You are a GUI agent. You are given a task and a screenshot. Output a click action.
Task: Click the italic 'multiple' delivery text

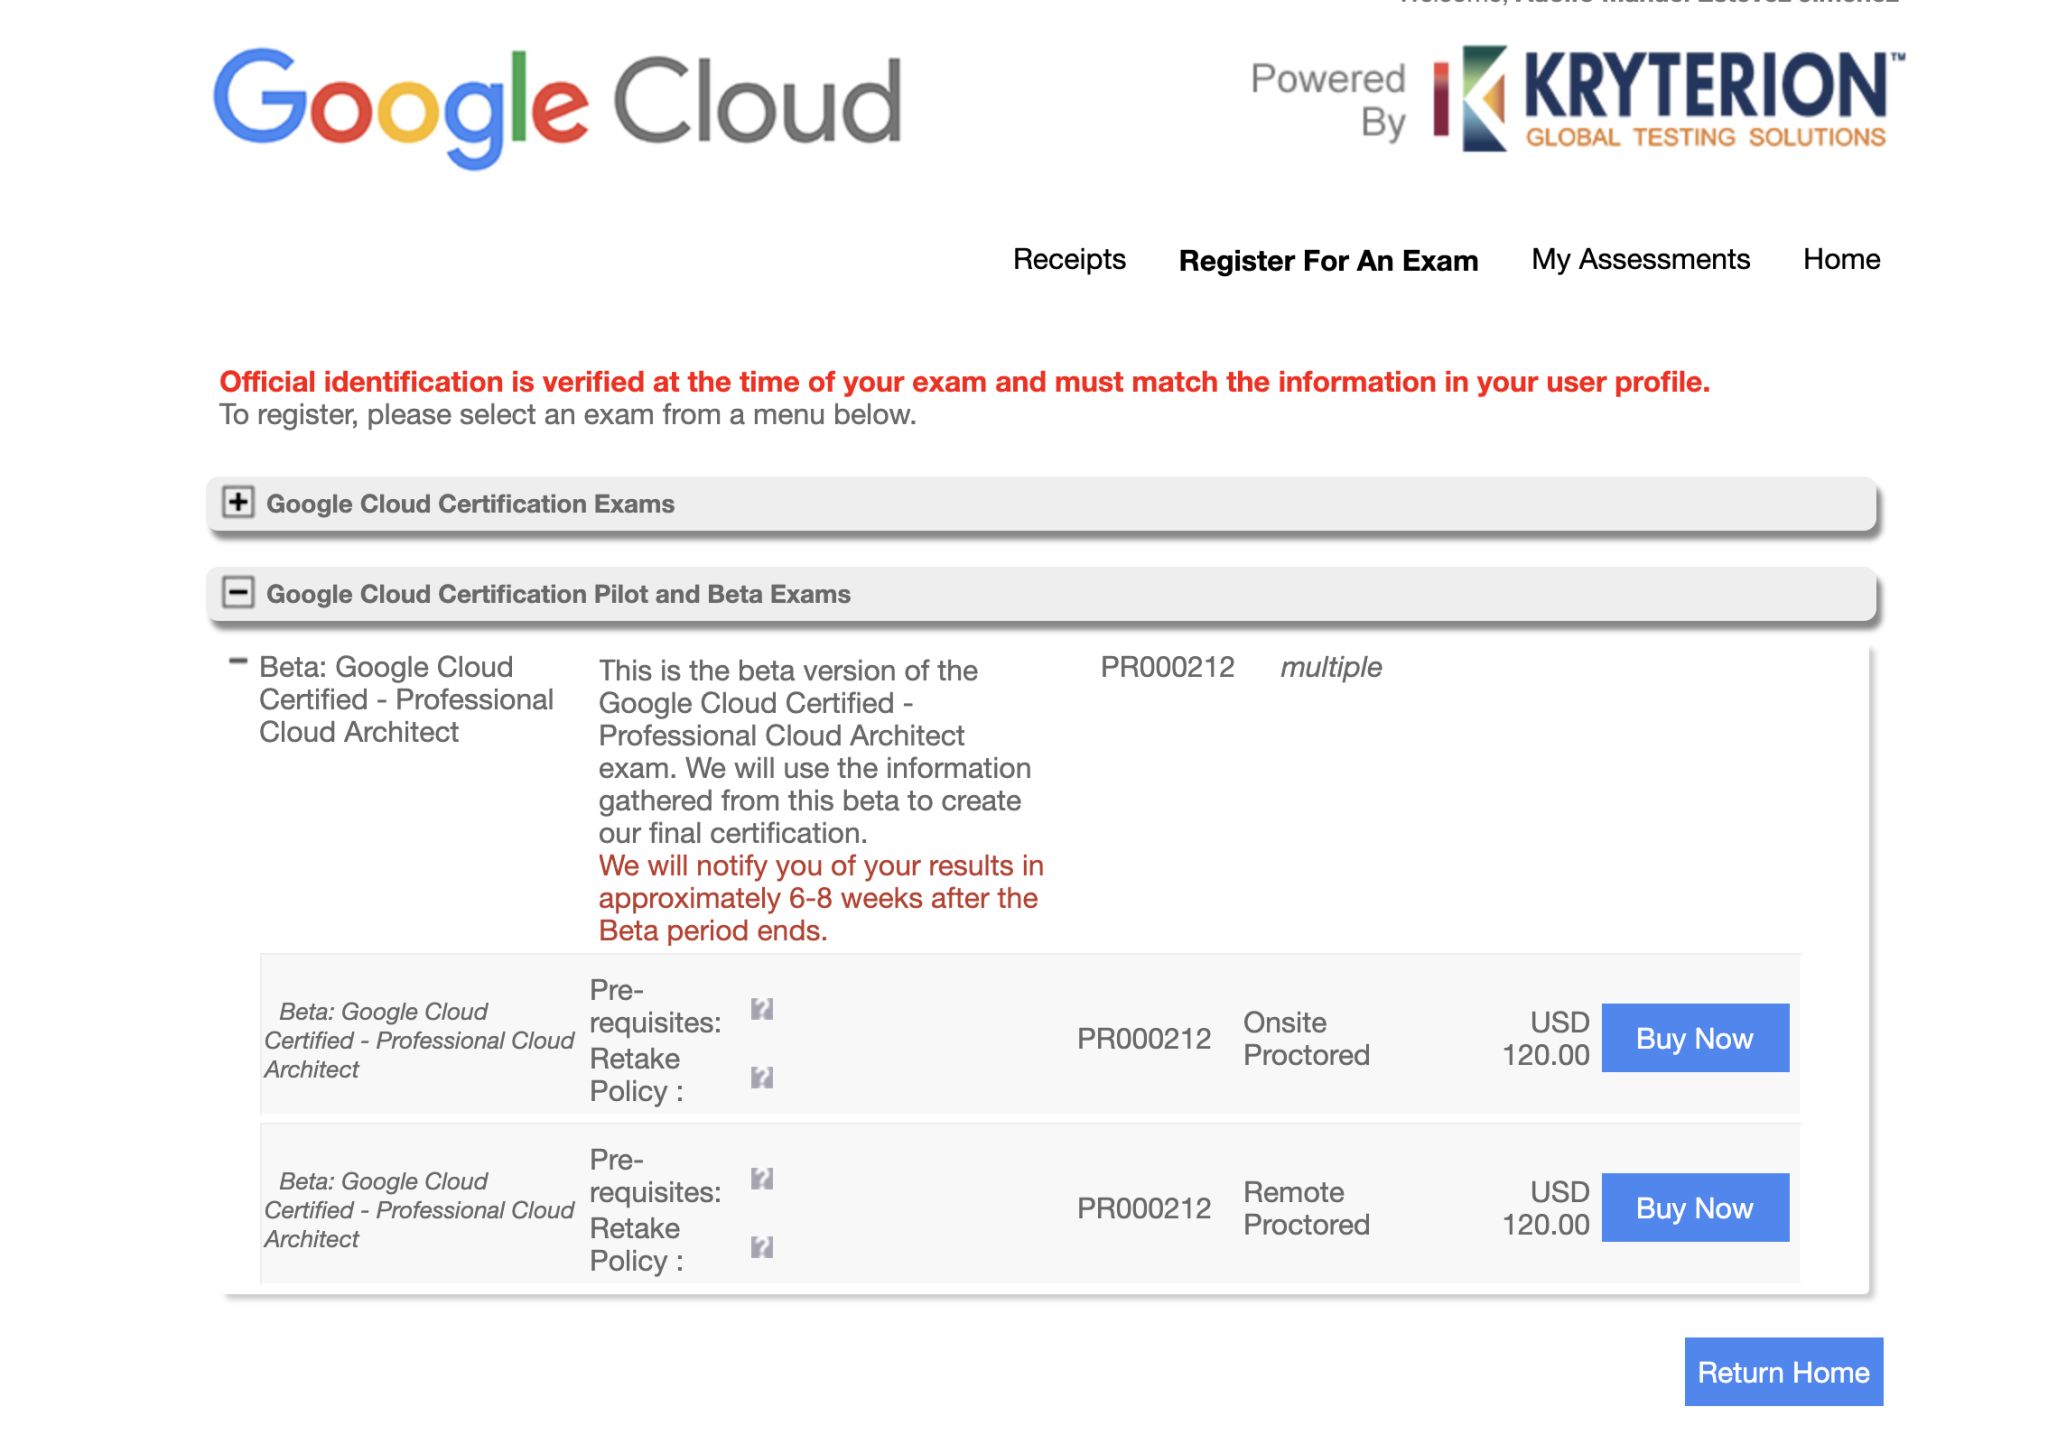(1331, 667)
